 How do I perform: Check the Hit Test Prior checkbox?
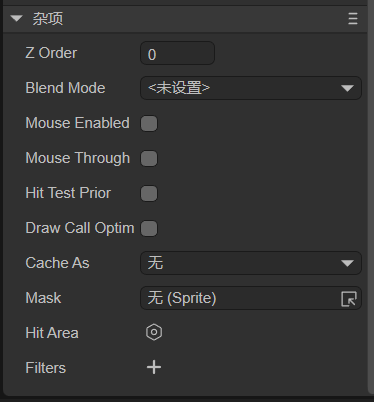point(149,193)
